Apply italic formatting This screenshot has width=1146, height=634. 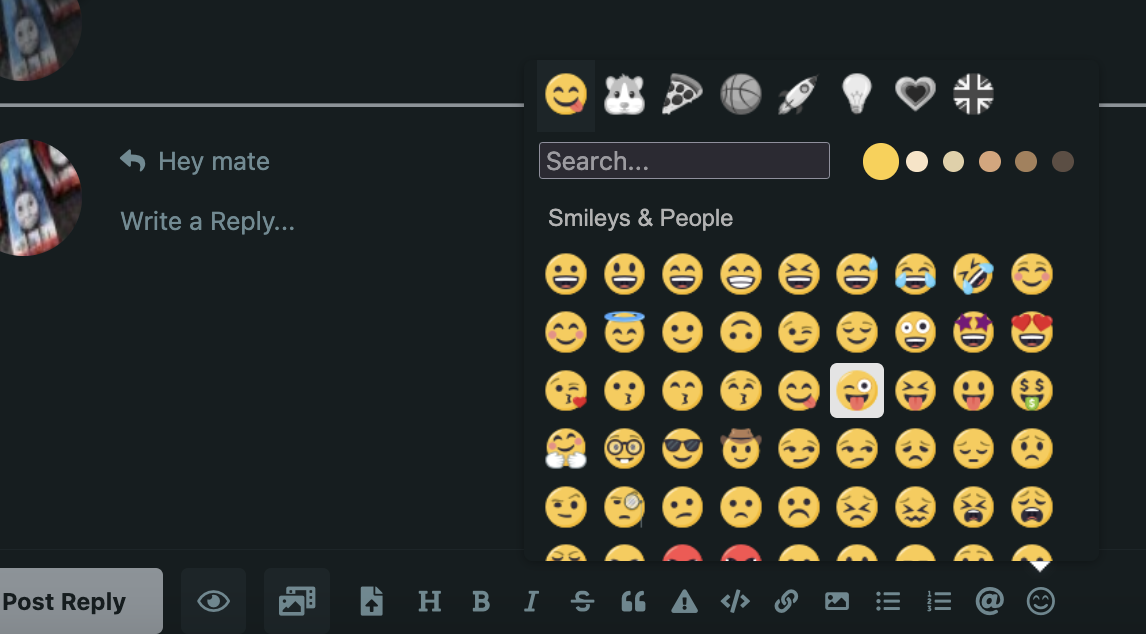(x=531, y=602)
